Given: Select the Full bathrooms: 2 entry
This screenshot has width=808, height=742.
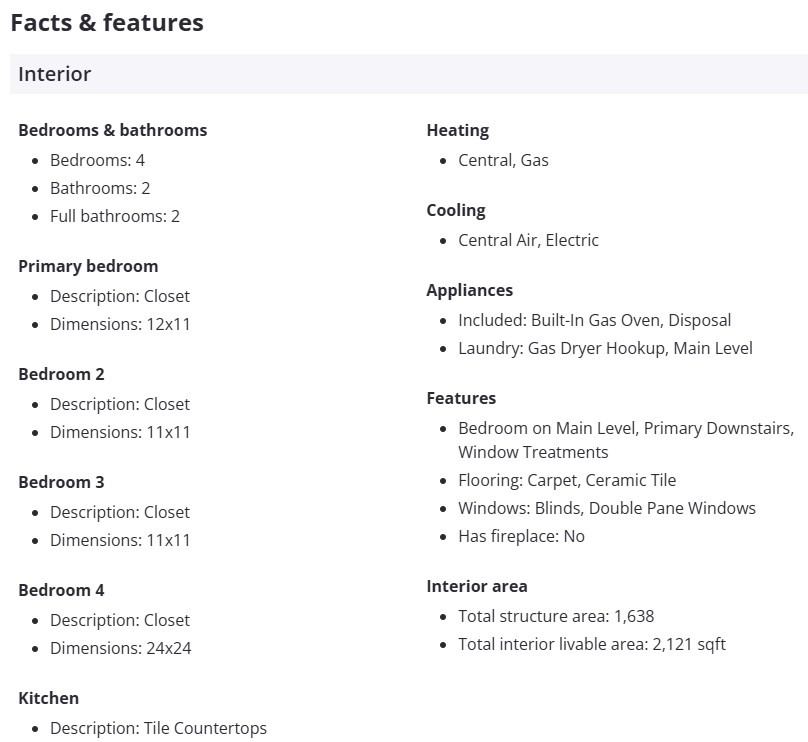Looking at the screenshot, I should 115,216.
